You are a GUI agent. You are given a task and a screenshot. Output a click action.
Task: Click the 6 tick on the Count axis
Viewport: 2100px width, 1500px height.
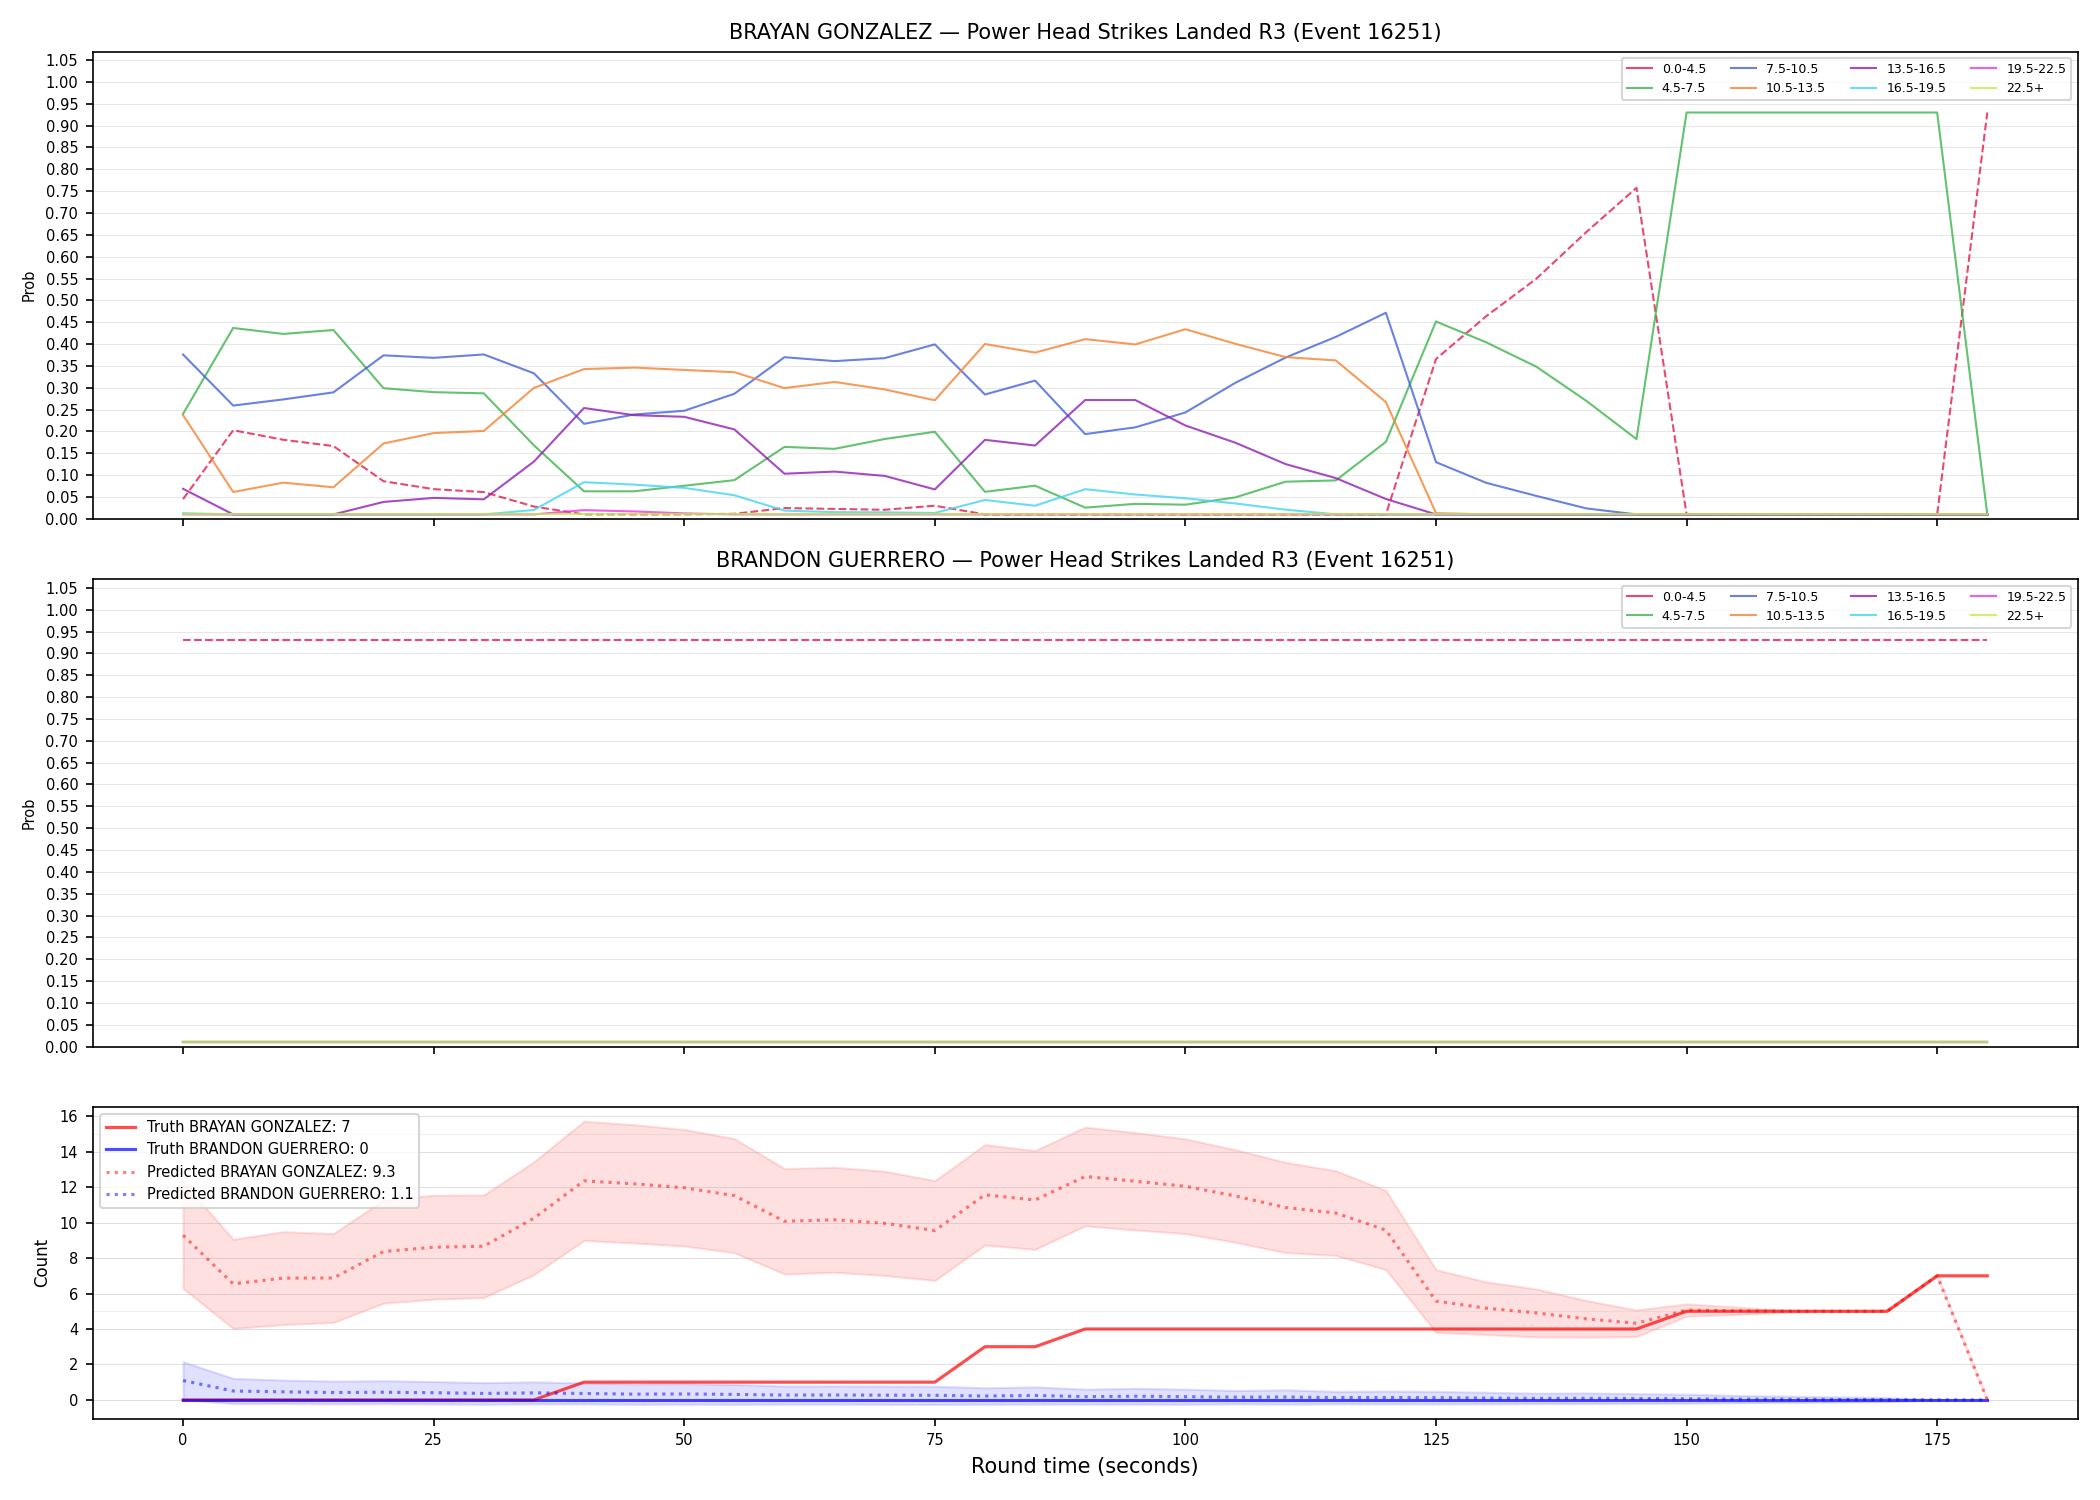[74, 1294]
